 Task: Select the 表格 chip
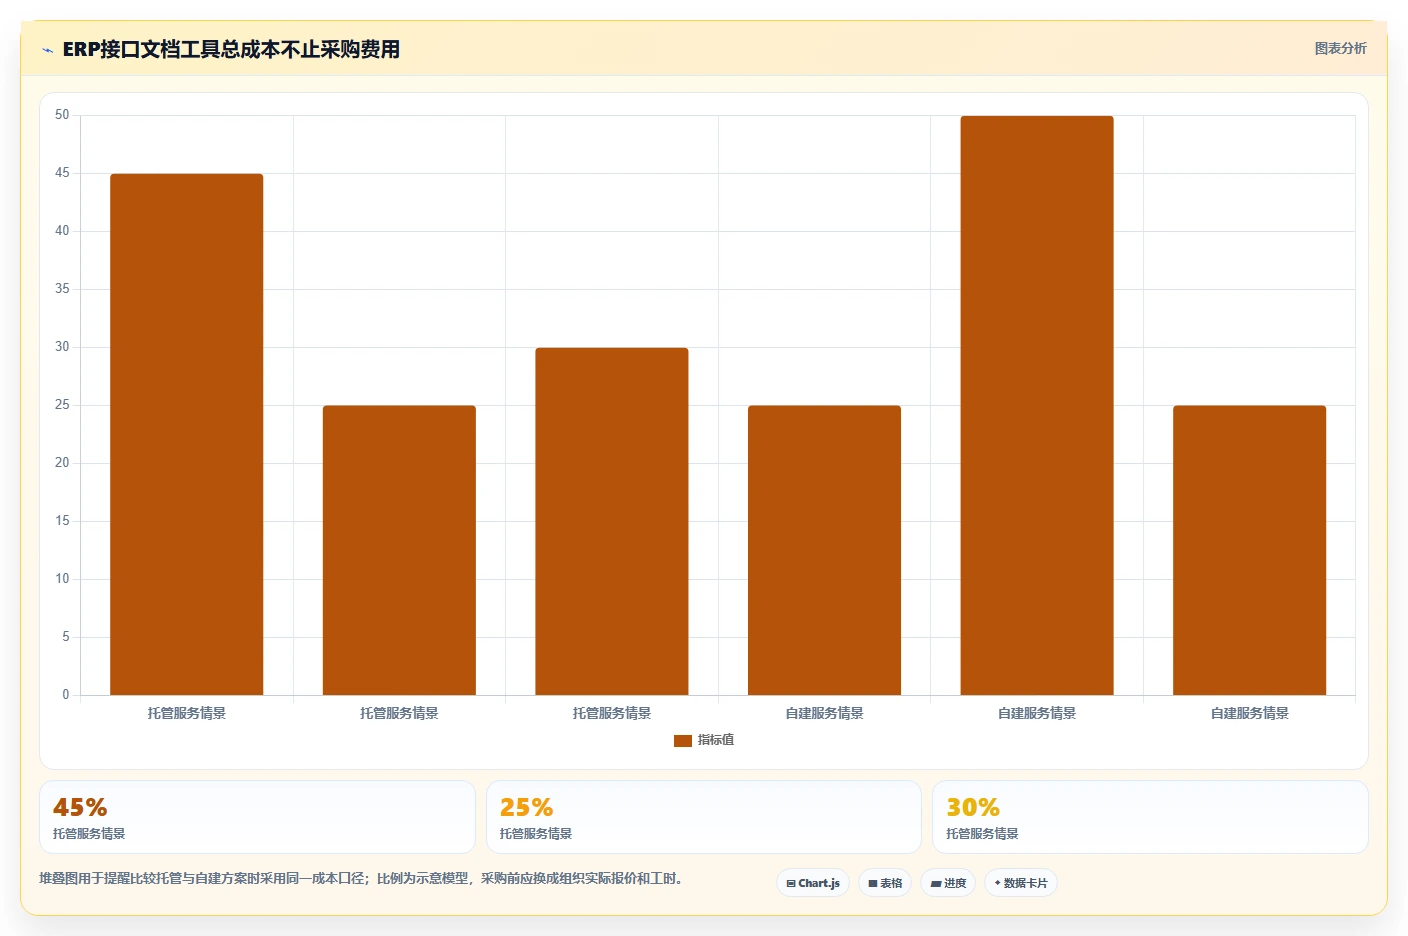(885, 883)
